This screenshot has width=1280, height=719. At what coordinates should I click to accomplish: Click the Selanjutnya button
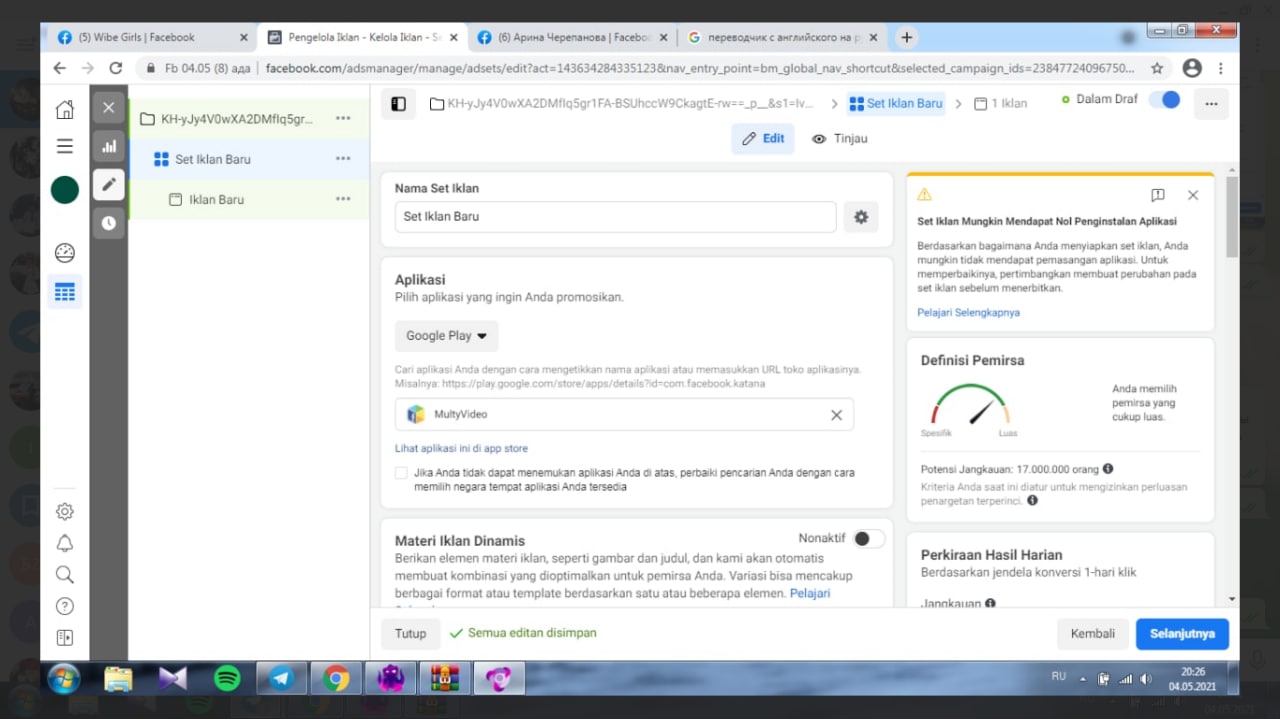pyautogui.click(x=1182, y=634)
